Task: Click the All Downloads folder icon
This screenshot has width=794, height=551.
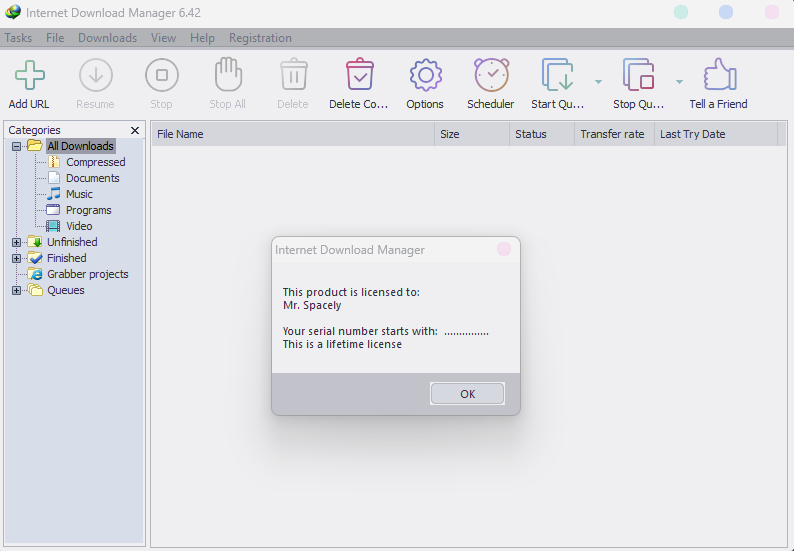Action: (34, 146)
